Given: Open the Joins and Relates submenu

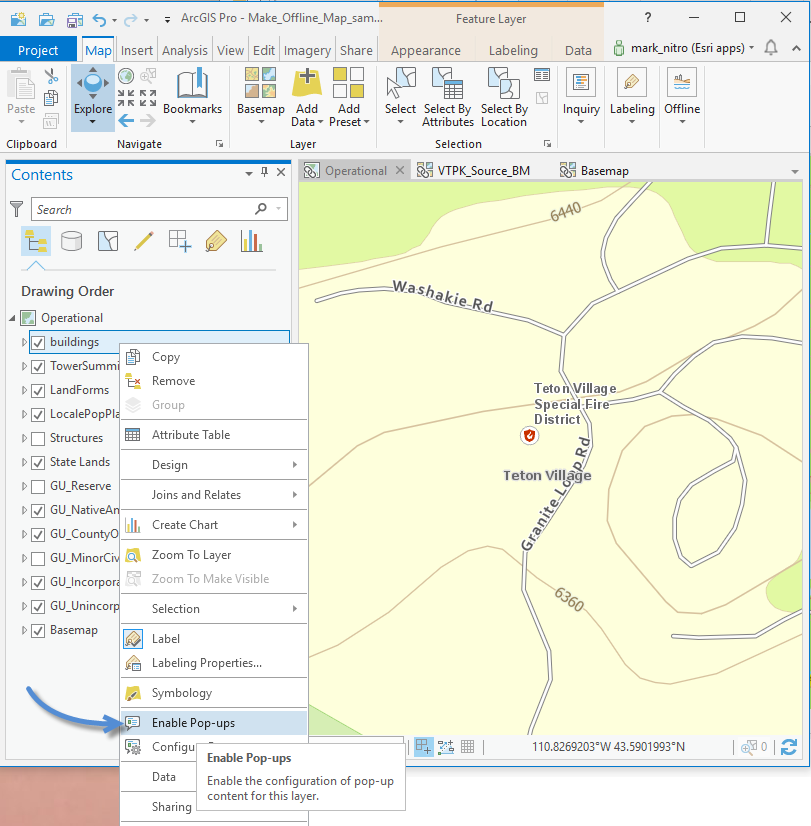Looking at the screenshot, I should tap(214, 495).
